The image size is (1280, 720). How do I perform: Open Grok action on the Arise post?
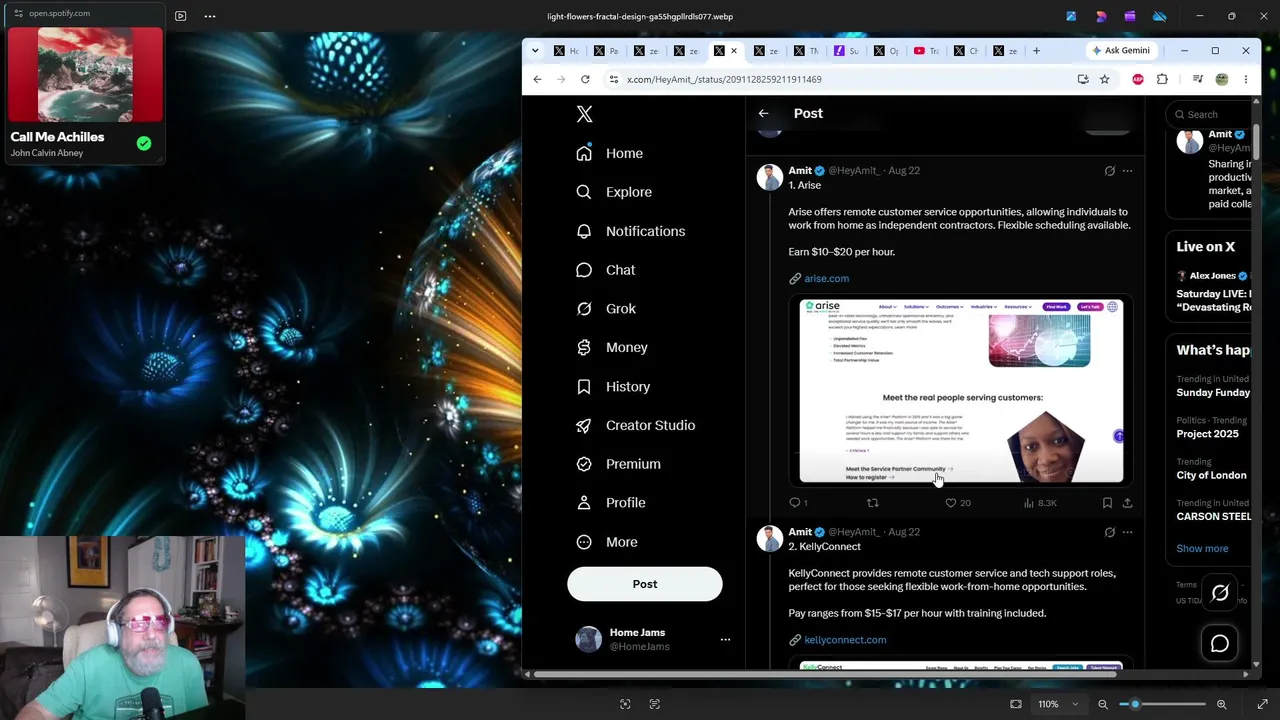point(1109,171)
